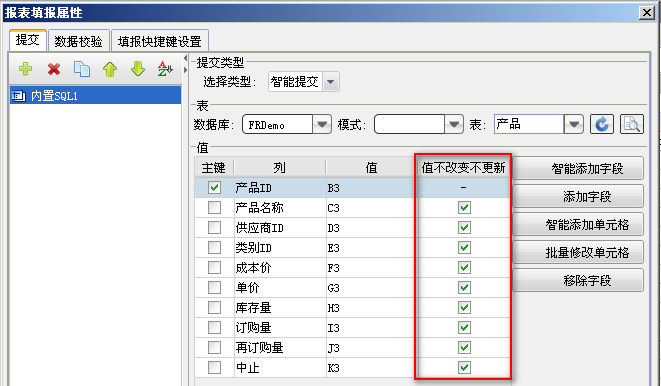
Task: Open the 表 产品 dropdown
Action: [574, 124]
